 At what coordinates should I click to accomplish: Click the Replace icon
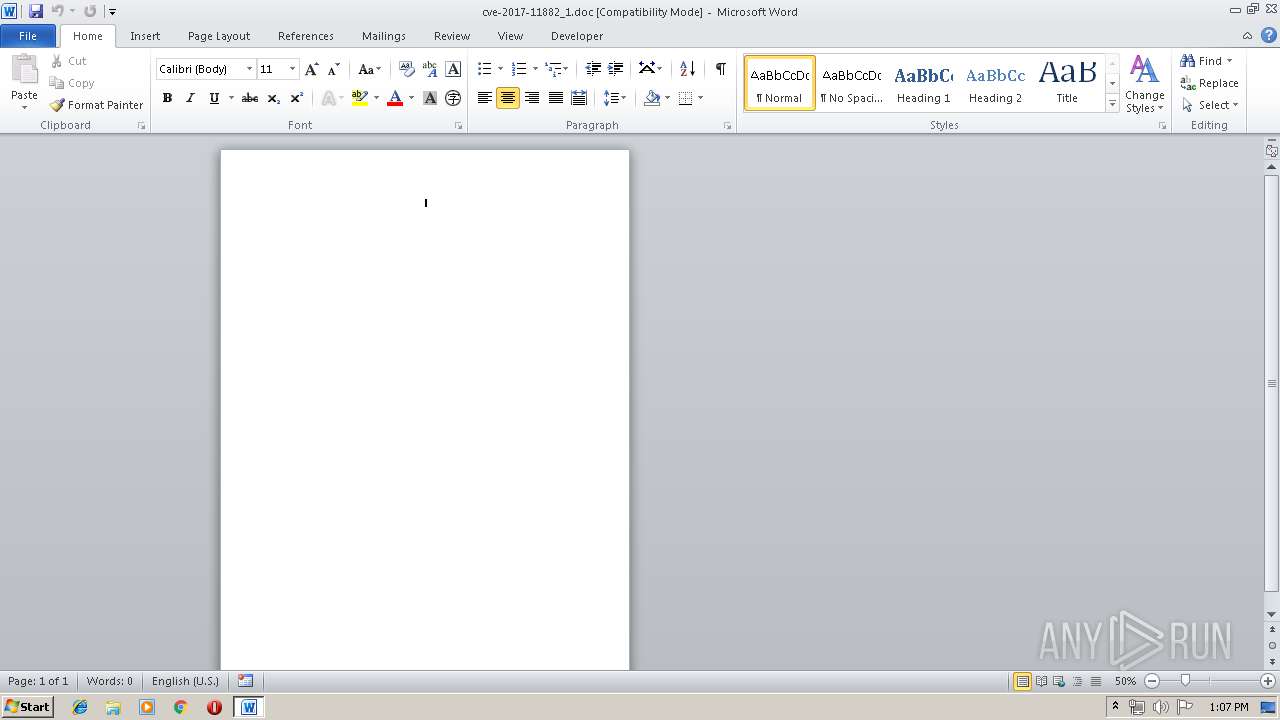coord(1188,83)
